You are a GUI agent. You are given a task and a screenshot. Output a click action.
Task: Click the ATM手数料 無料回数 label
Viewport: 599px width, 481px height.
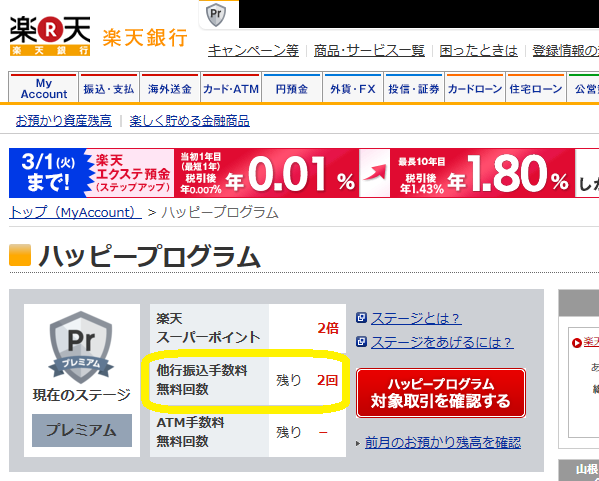[x=190, y=432]
